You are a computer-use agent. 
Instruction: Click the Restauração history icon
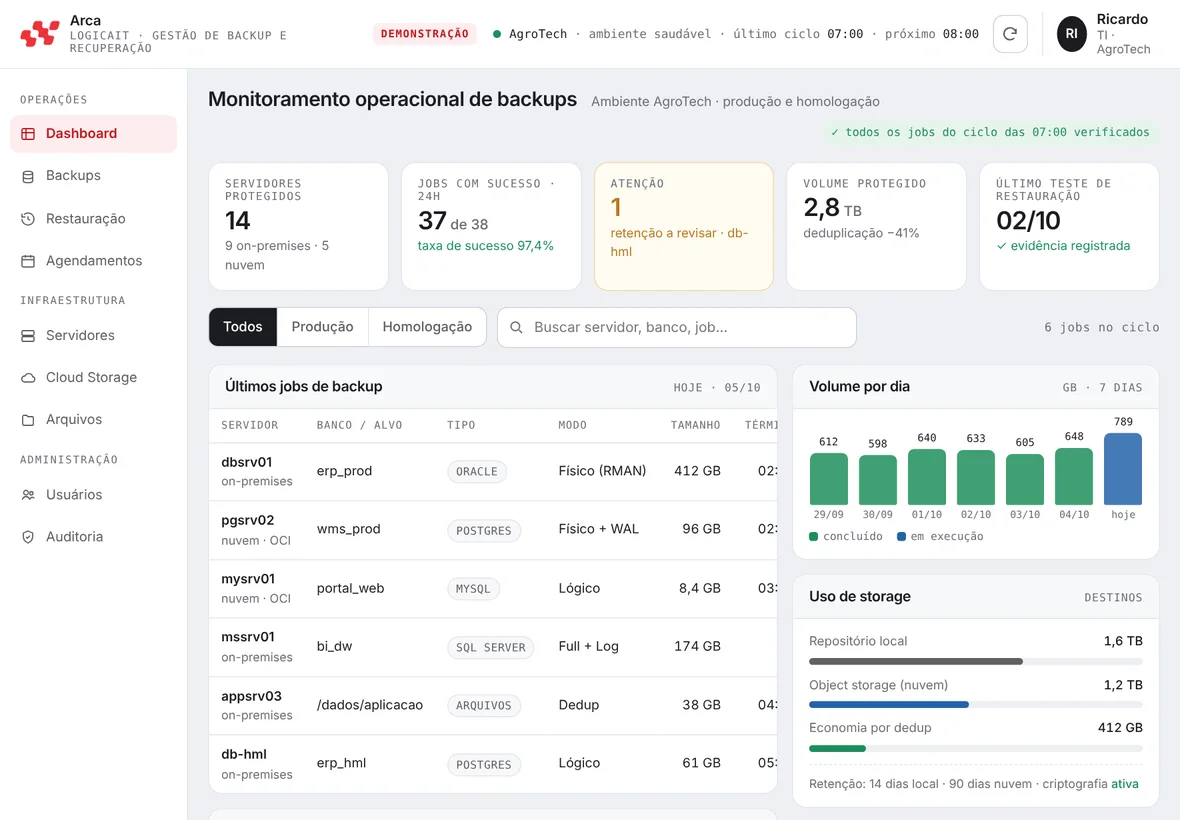28,219
